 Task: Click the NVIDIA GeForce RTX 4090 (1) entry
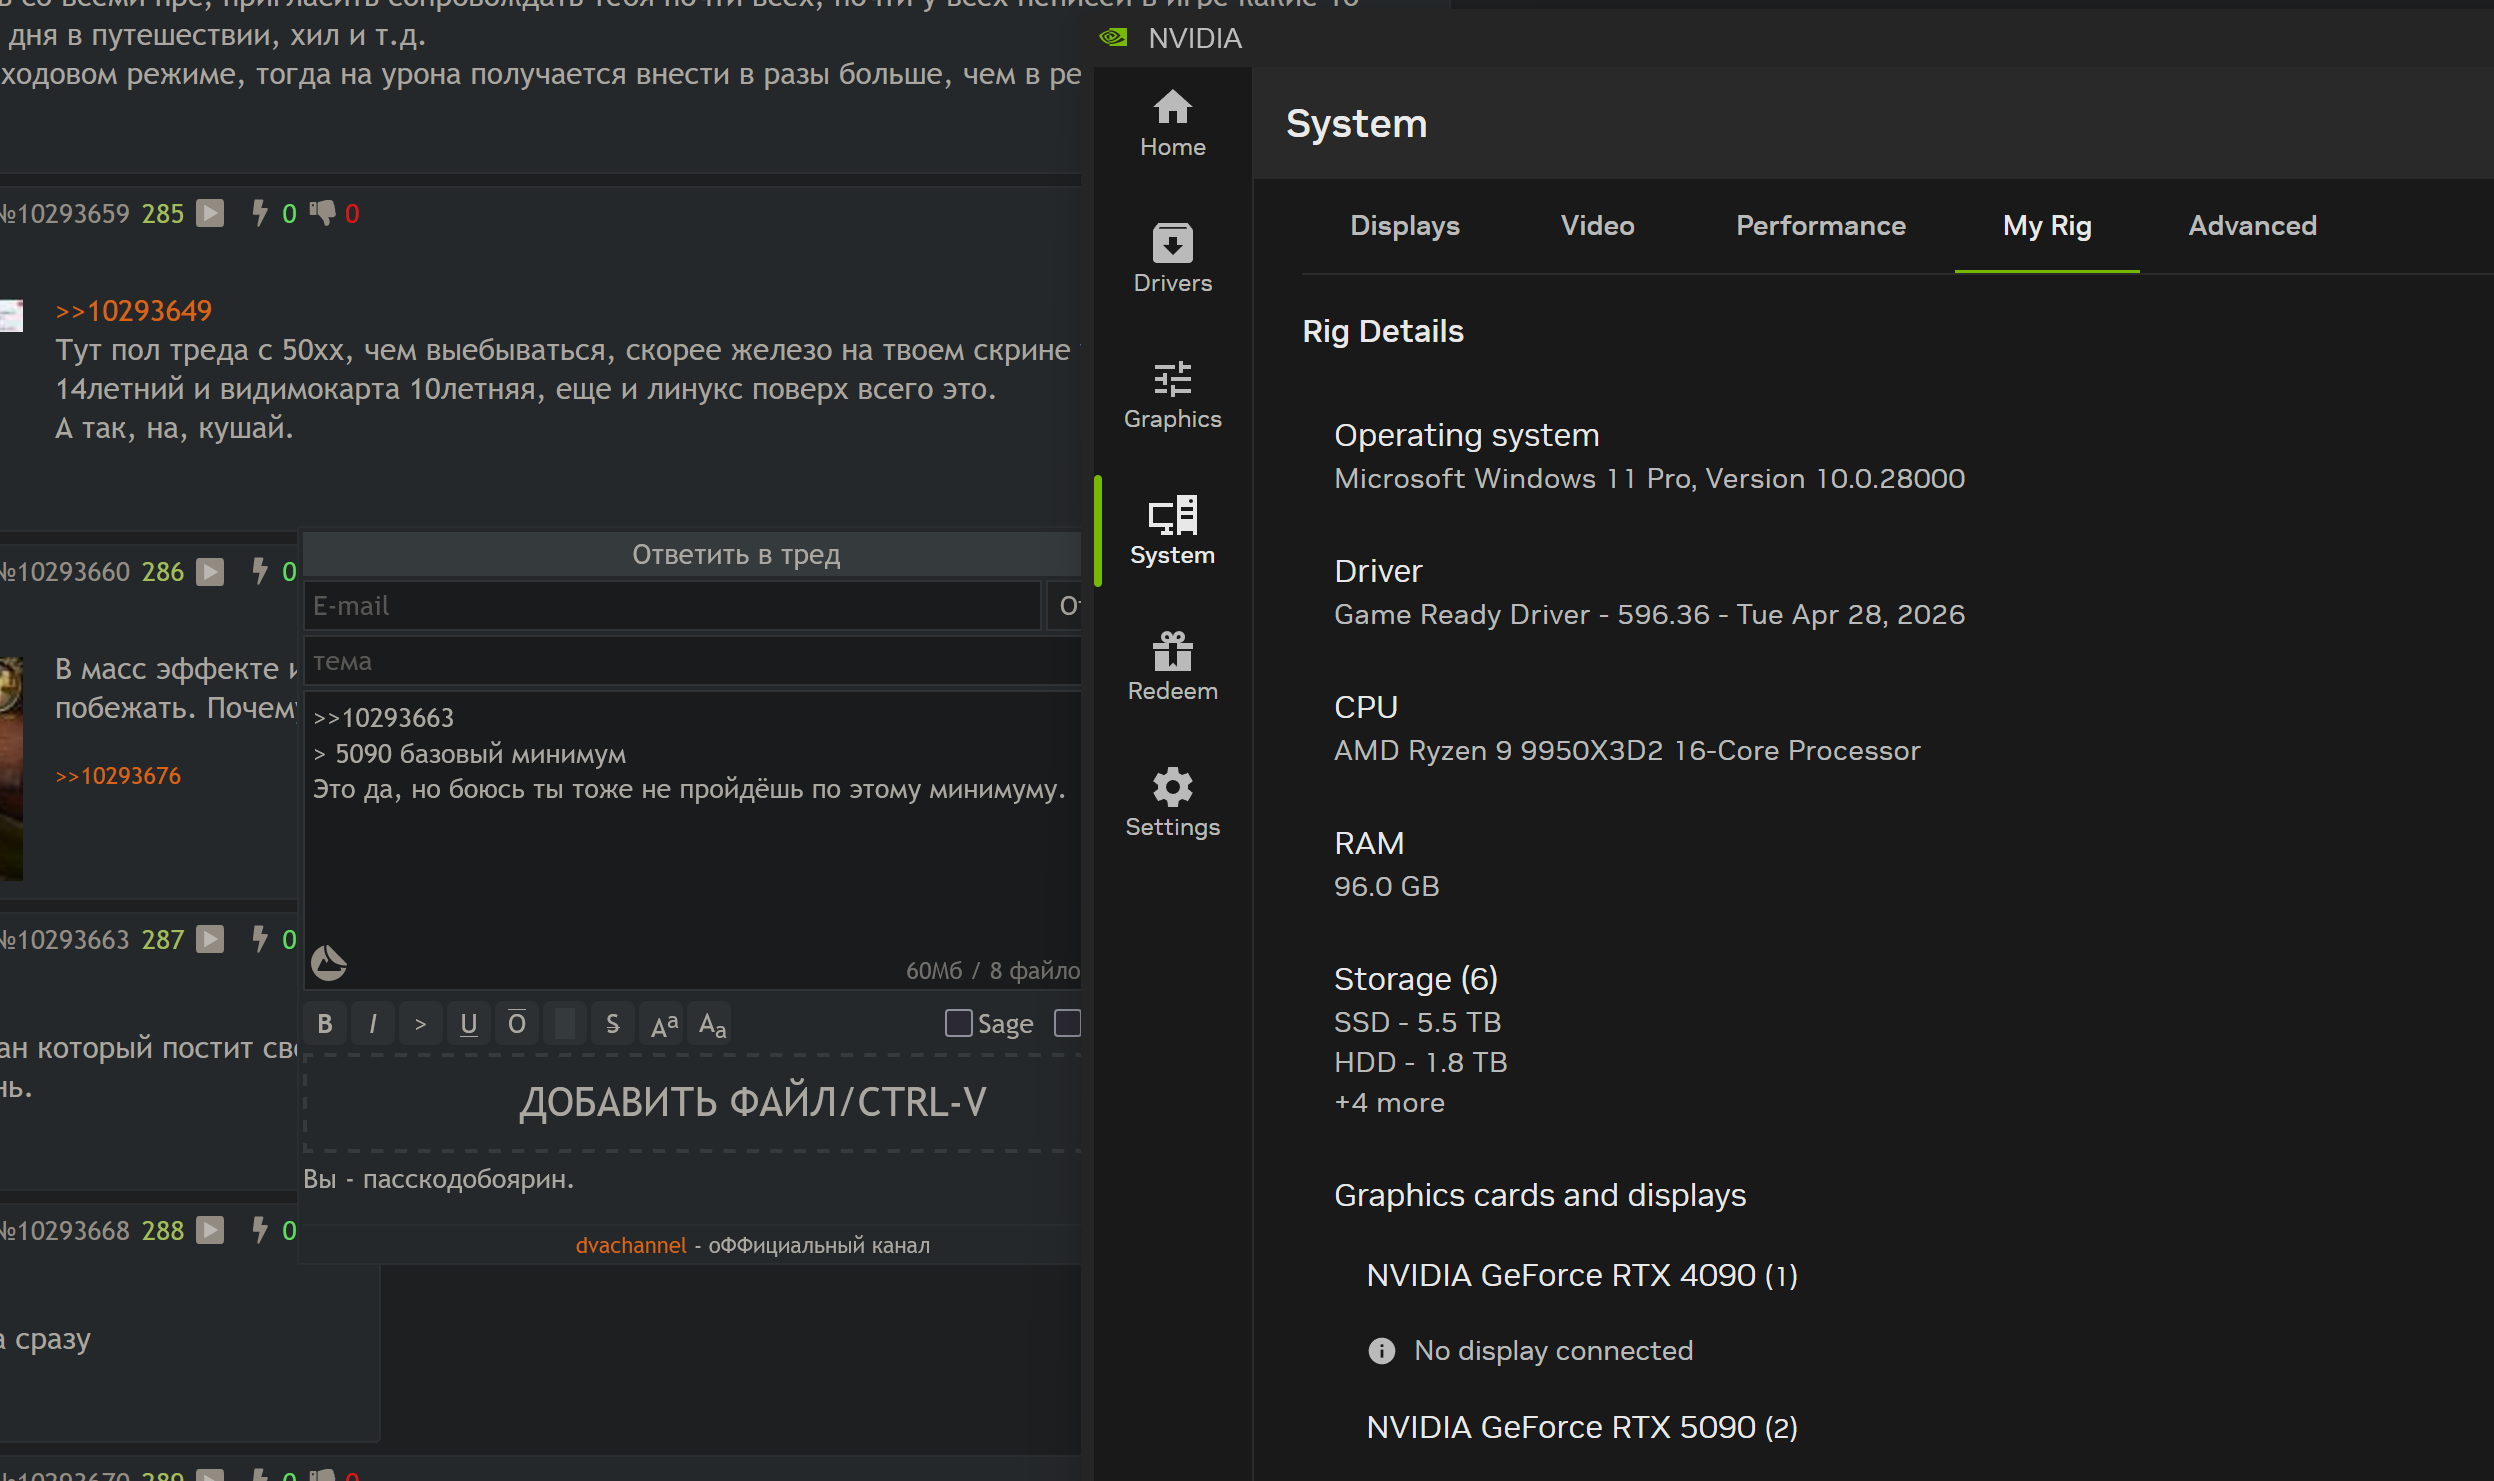tap(1582, 1276)
